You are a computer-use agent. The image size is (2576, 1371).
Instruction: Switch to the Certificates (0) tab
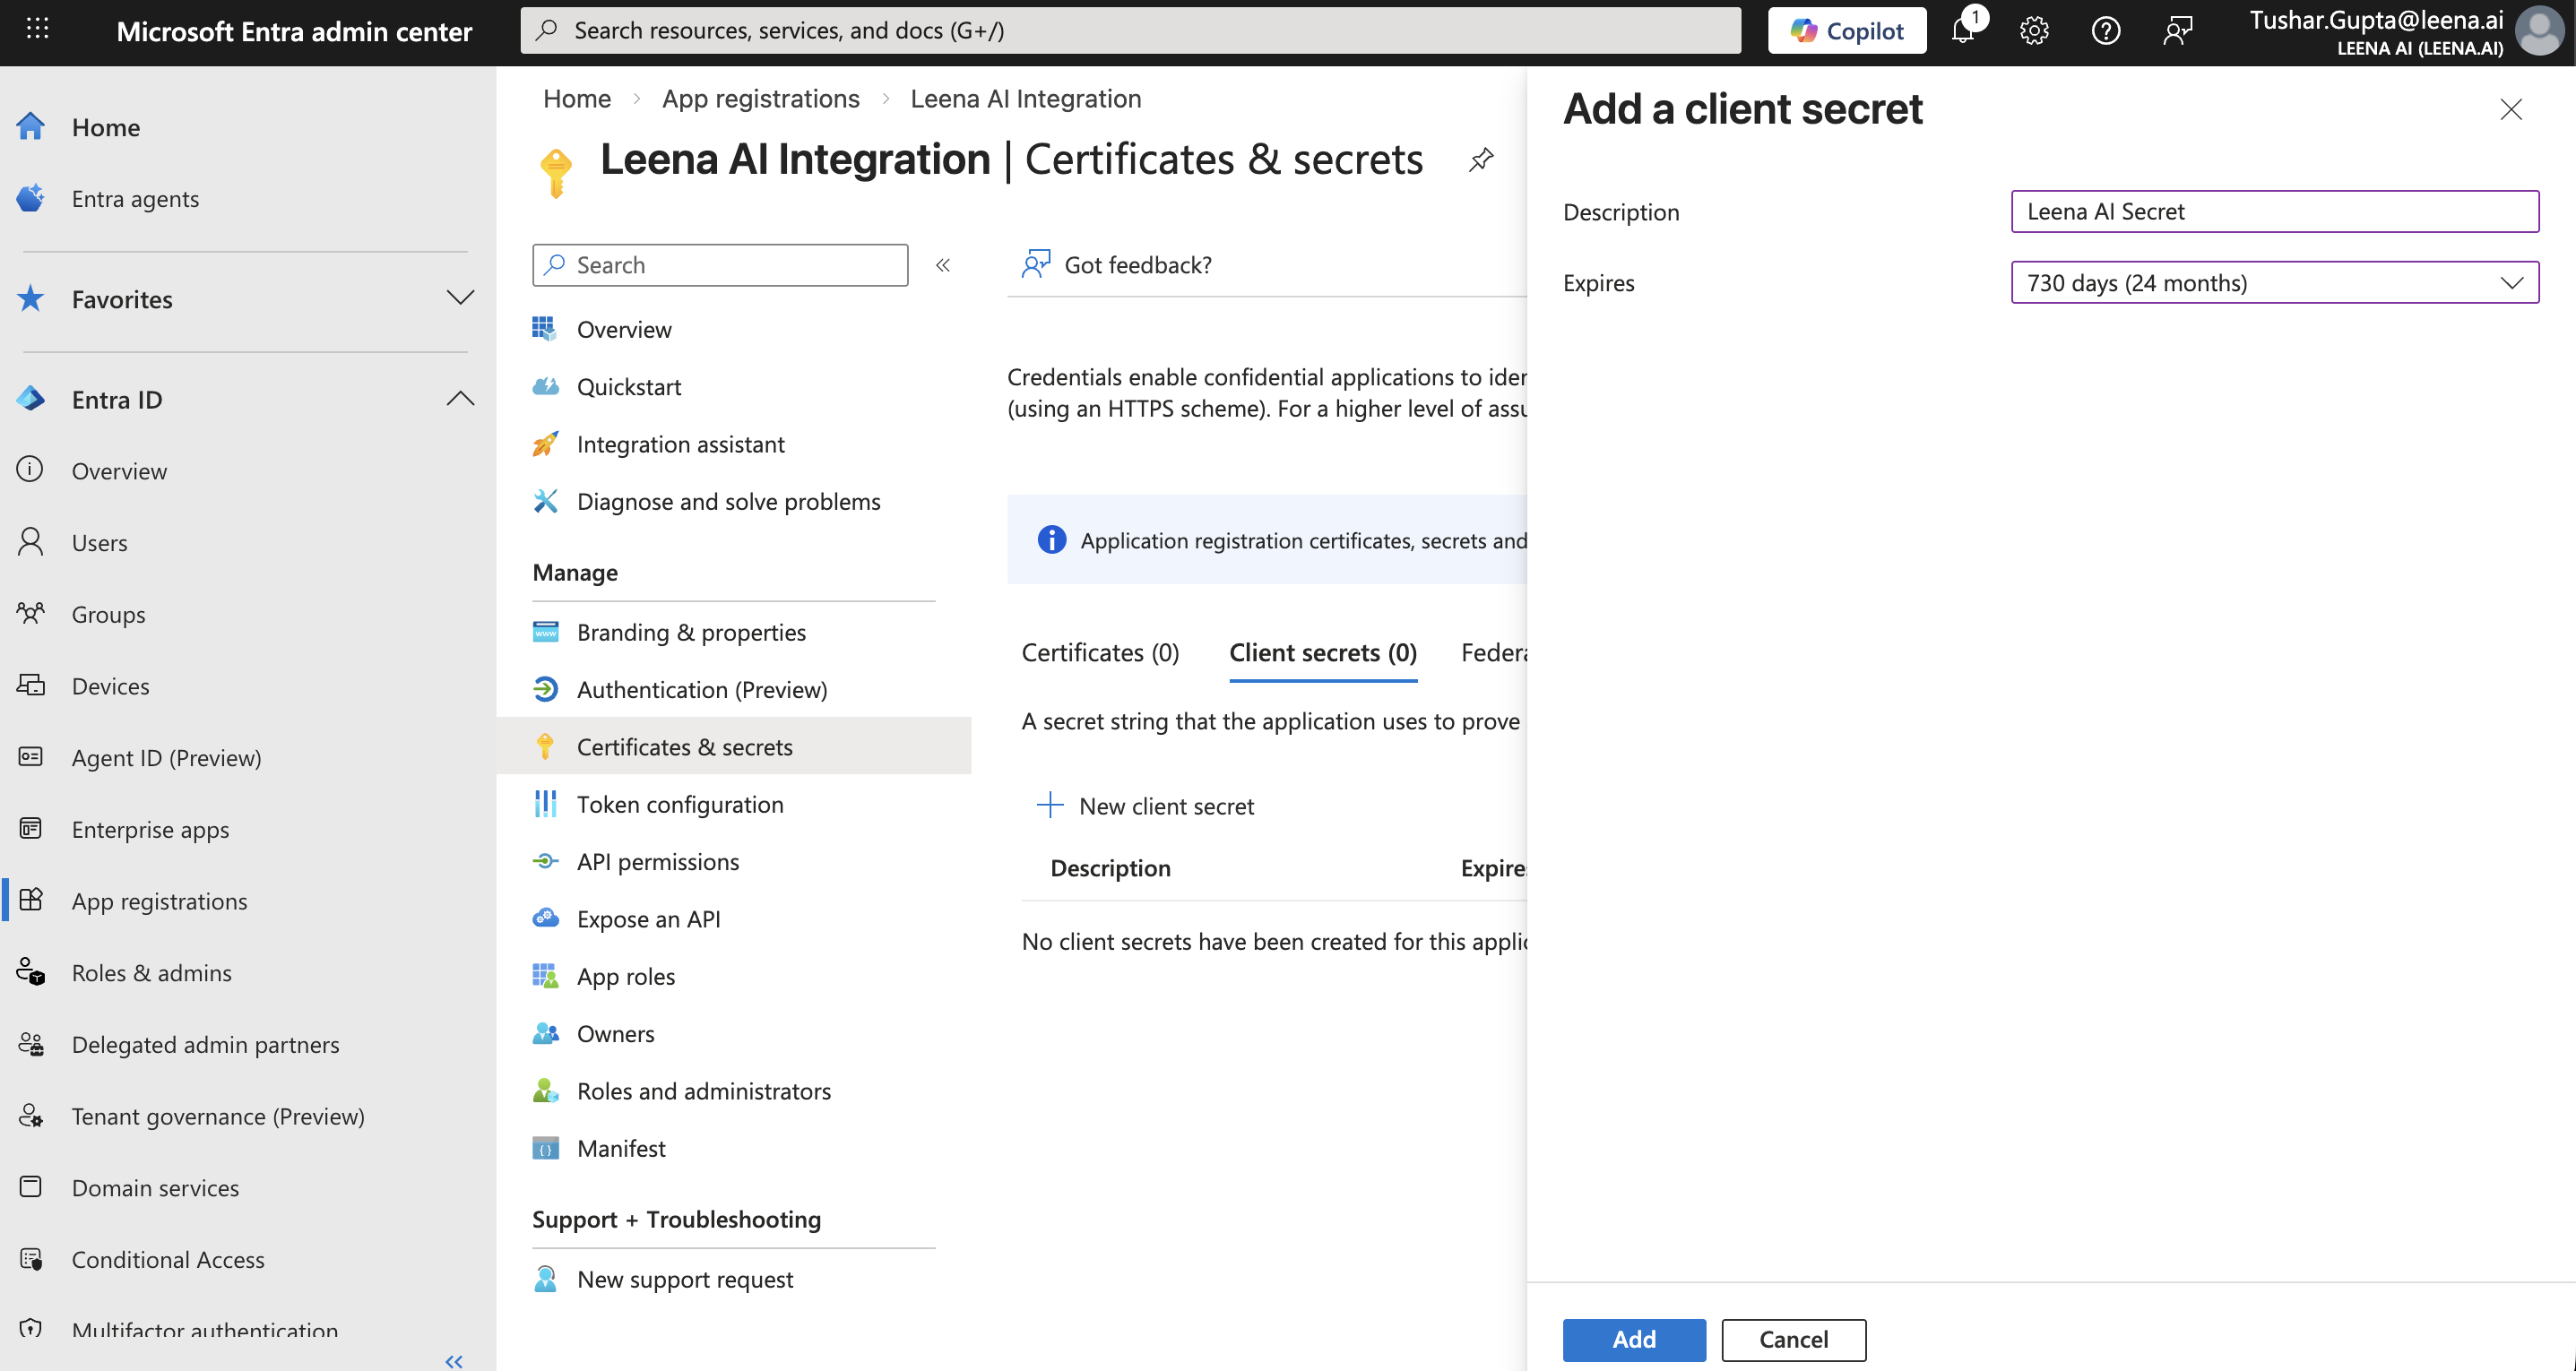tap(1100, 653)
